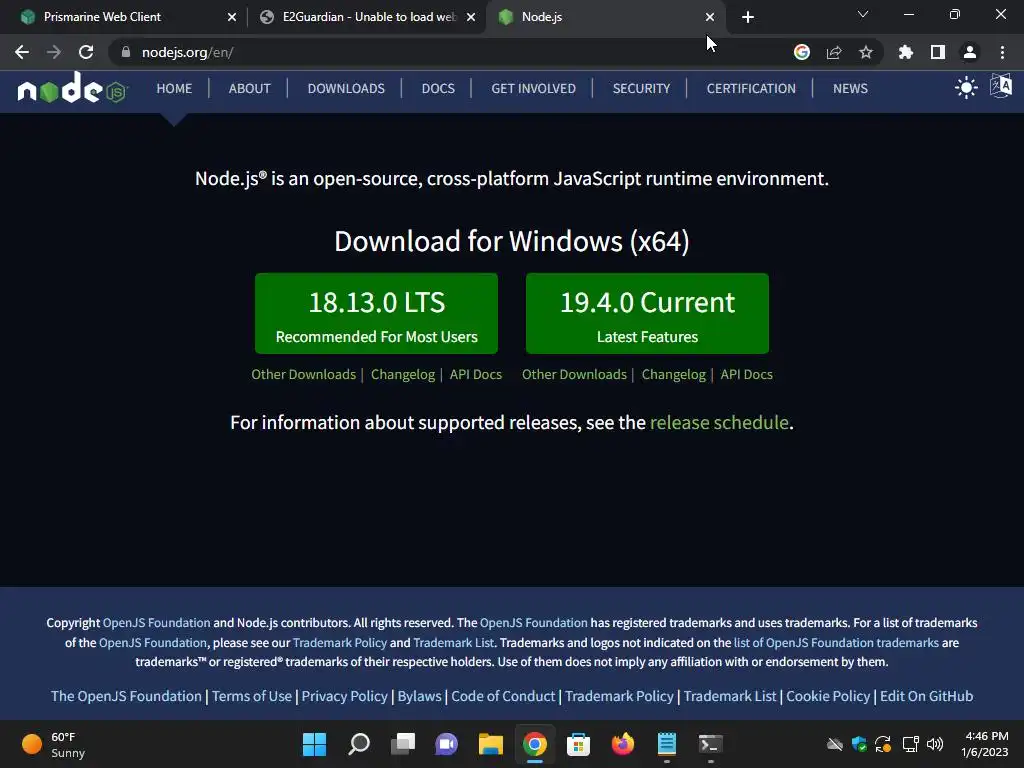Viewport: 1024px width, 768px height.
Task: Open the Terms of Use footer link
Action: click(x=251, y=696)
